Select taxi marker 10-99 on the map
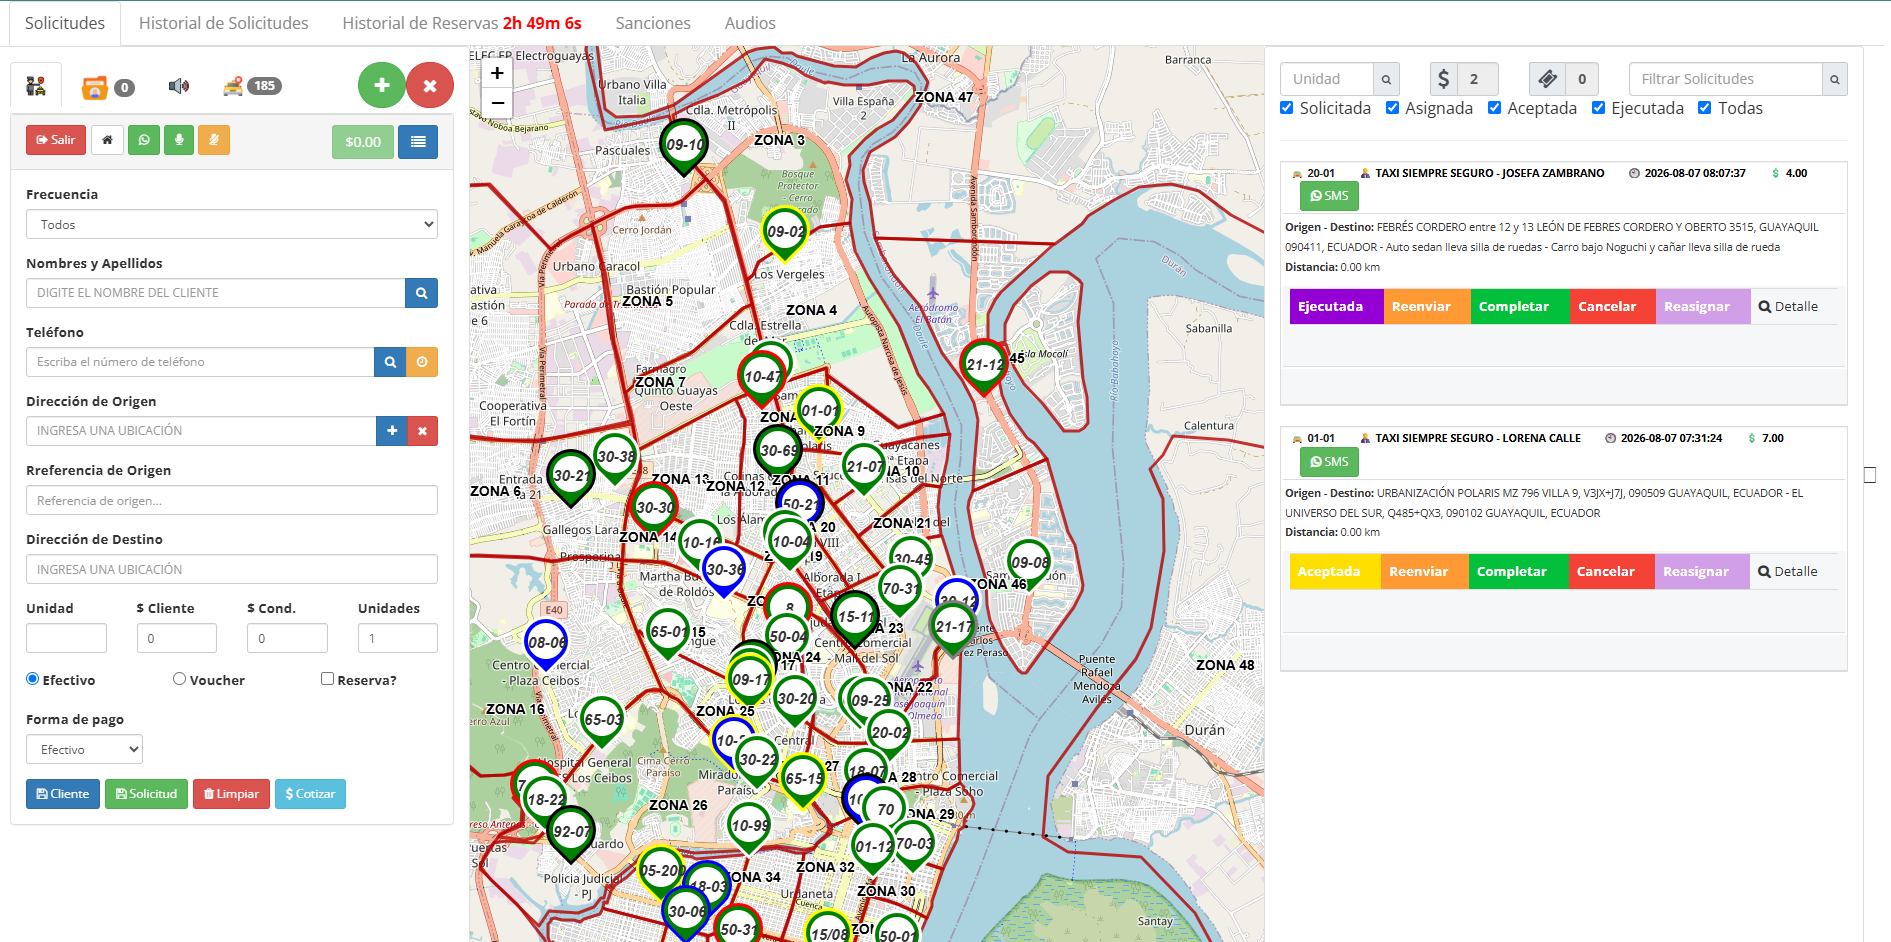The height and width of the screenshot is (942, 1891). click(x=750, y=827)
